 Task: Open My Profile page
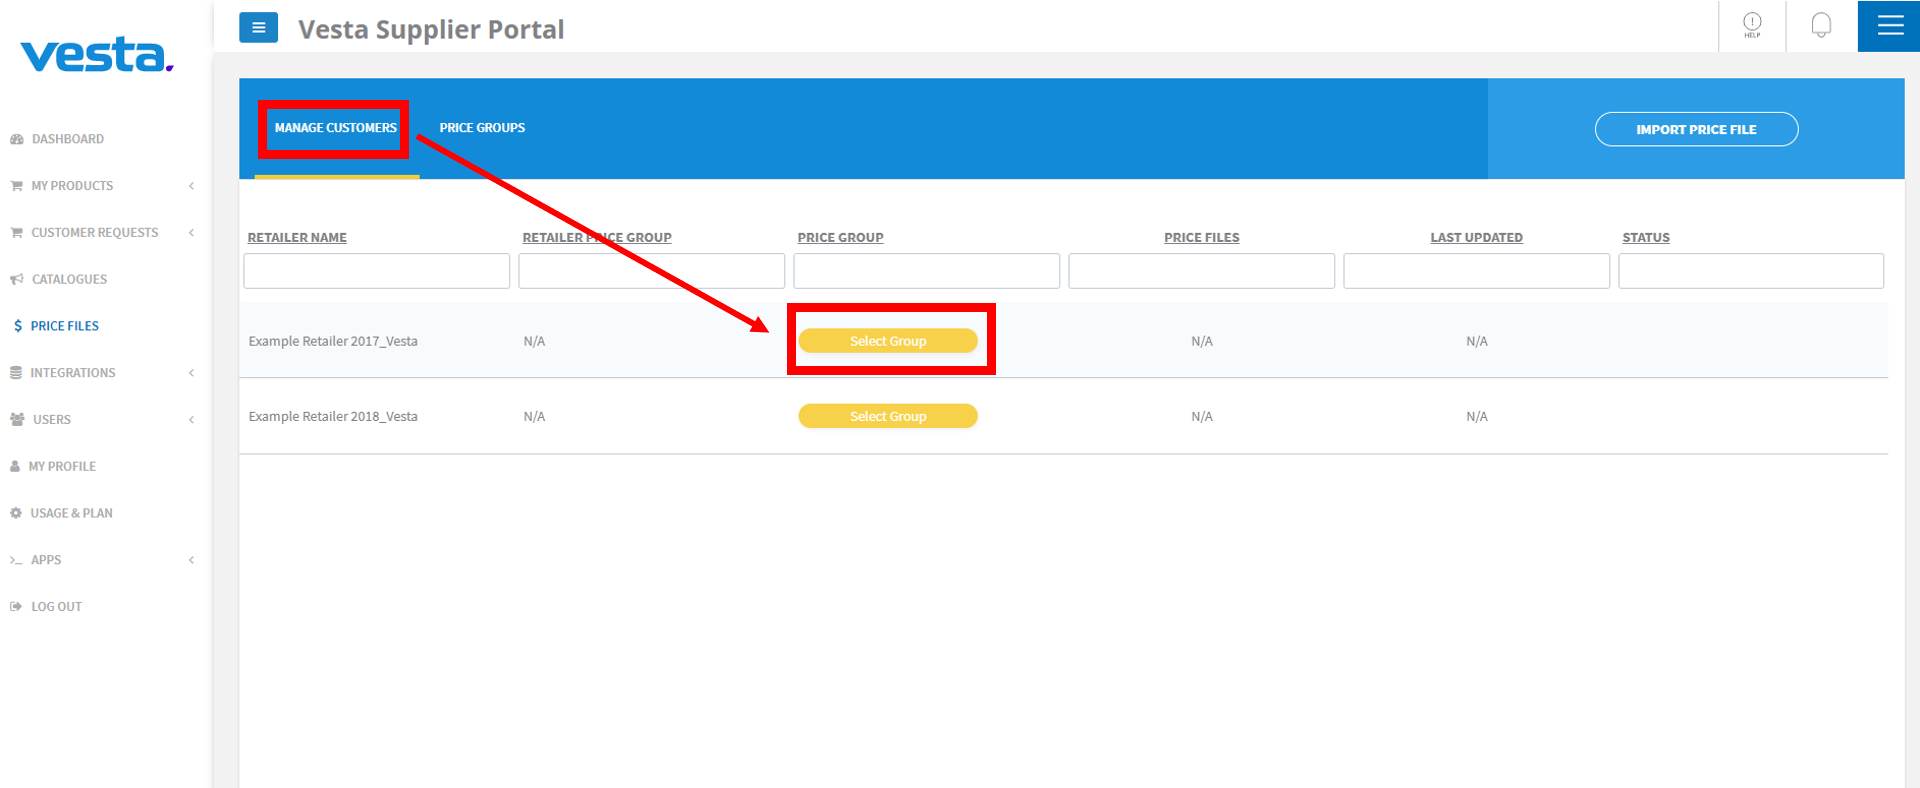(62, 466)
